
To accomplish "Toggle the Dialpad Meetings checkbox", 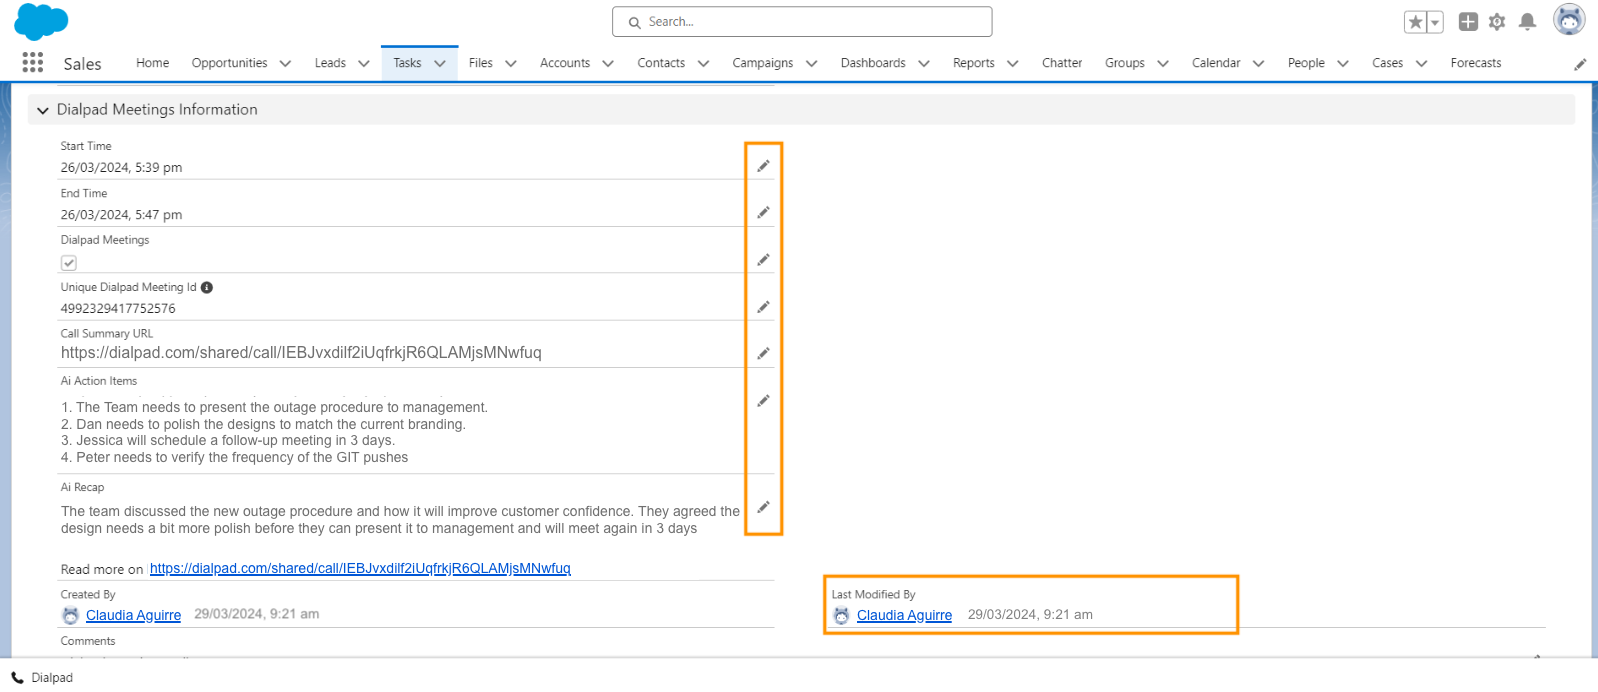I will point(69,263).
